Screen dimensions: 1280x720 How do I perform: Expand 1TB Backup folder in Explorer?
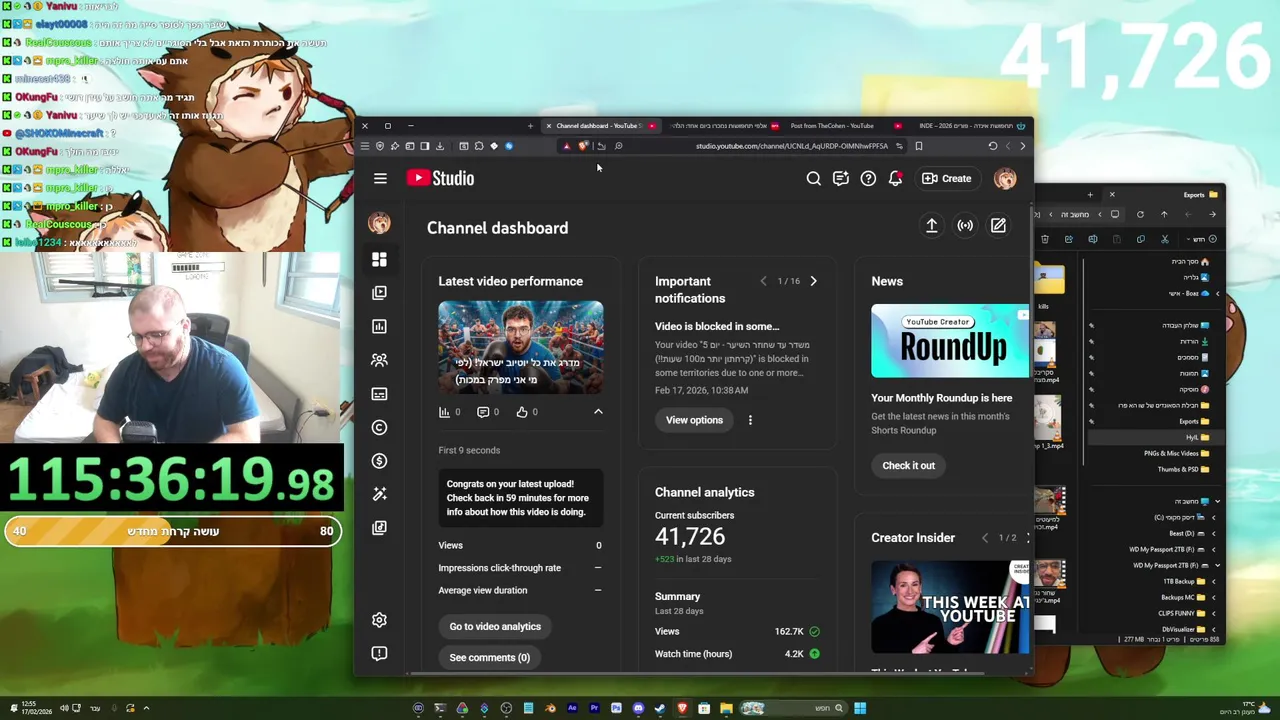[x=1214, y=581]
